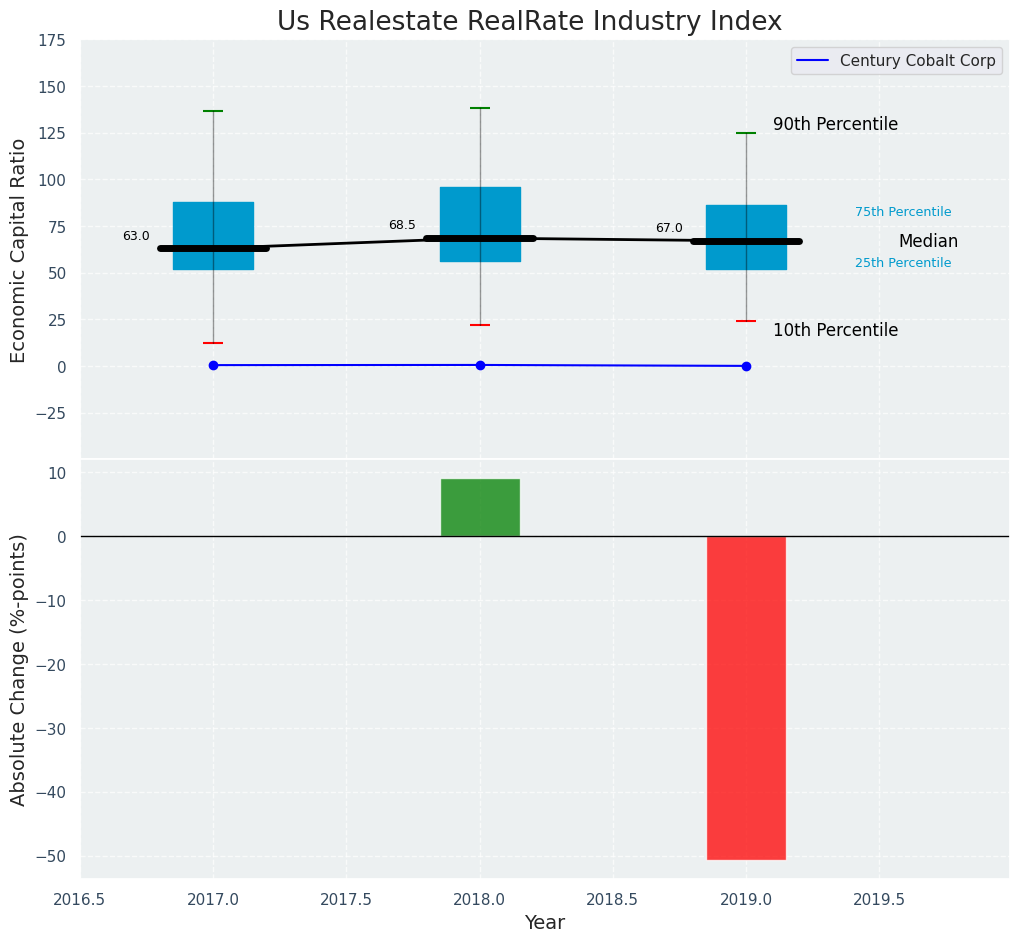Click the green 2018 absolute change bar
Viewport: 1019px width, 942px height.
tap(480, 508)
